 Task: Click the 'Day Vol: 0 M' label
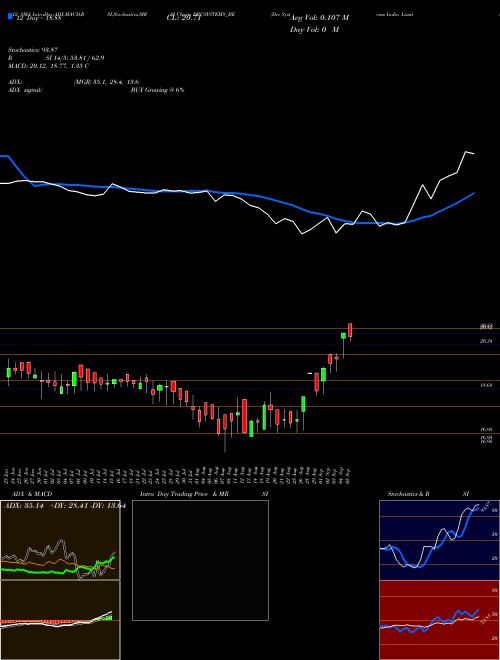coord(314,30)
